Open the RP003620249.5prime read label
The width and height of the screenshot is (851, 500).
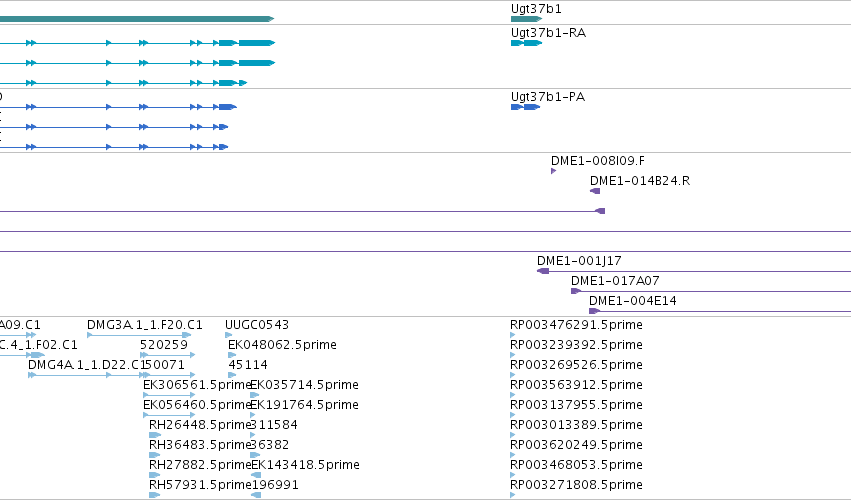coord(576,445)
